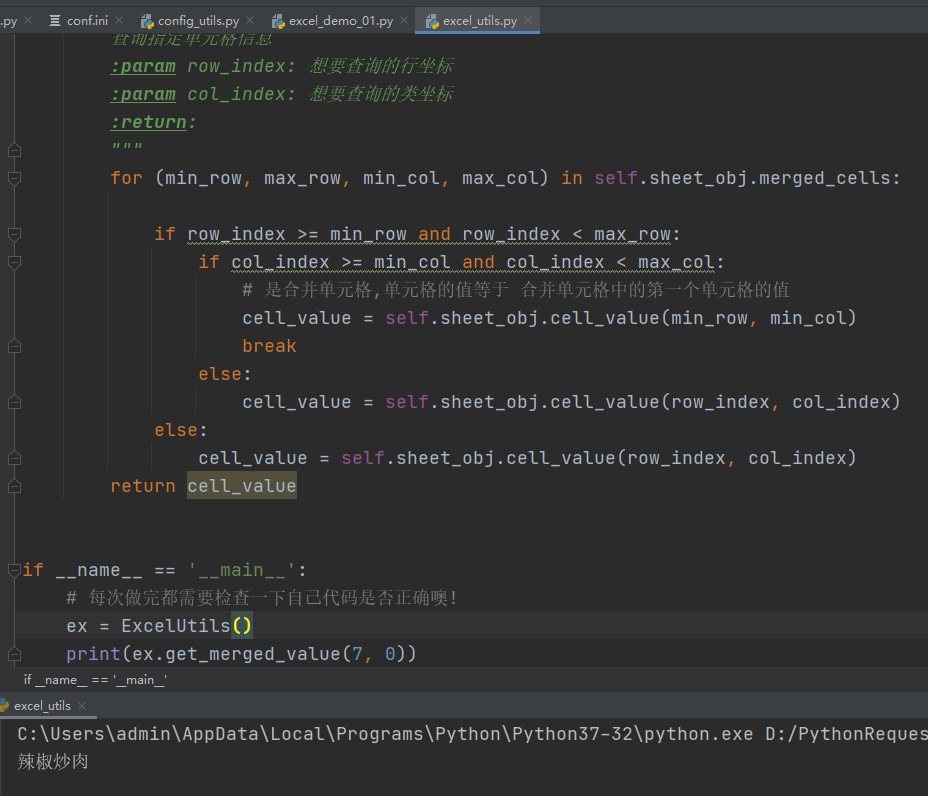Click the comment about 合并单元格
Image resolution: width=928 pixels, height=796 pixels.
[515, 290]
